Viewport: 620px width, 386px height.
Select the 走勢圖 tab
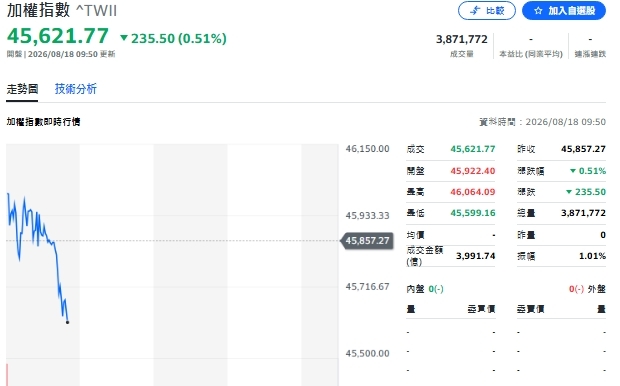(22, 89)
